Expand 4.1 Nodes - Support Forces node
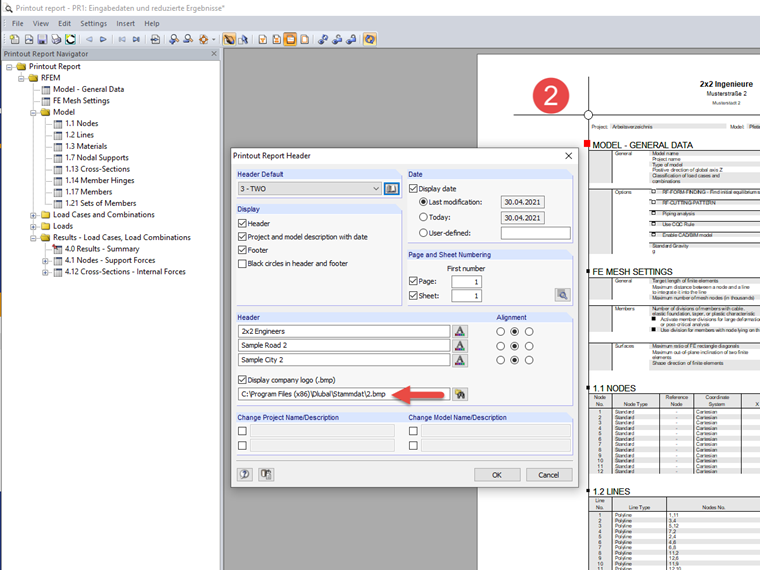The image size is (760, 570). (46, 261)
